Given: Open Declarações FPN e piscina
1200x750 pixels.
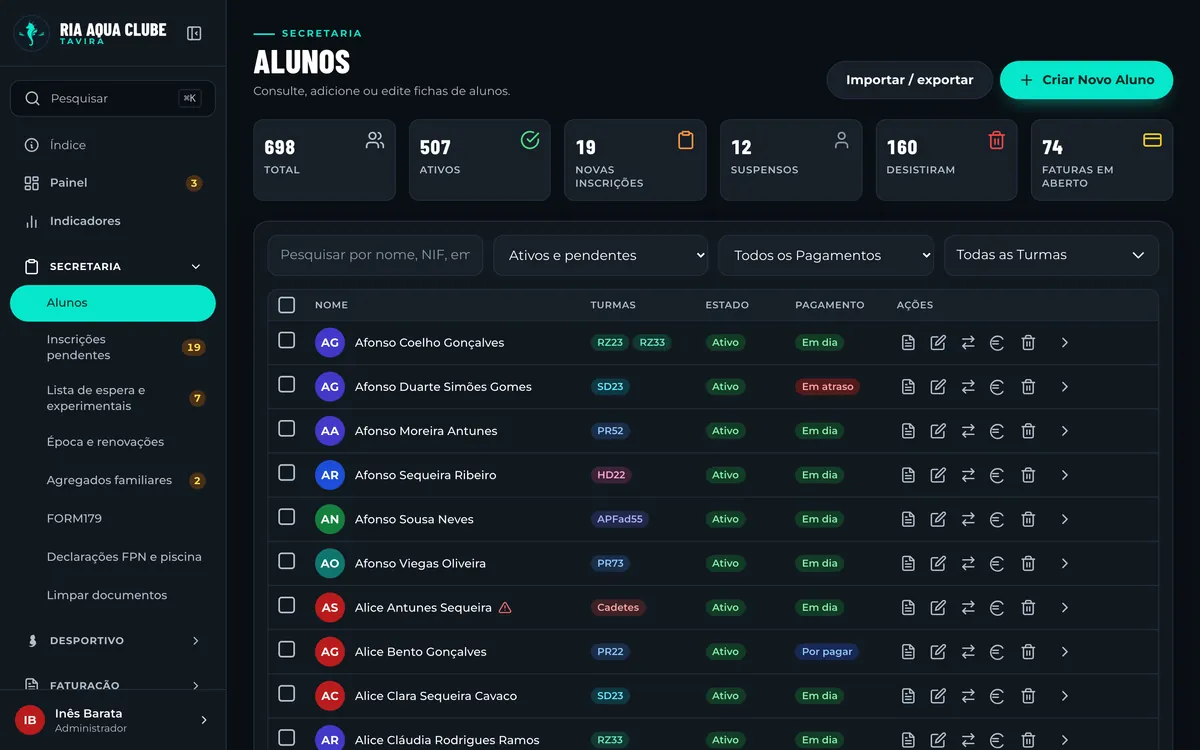Looking at the screenshot, I should [112, 557].
